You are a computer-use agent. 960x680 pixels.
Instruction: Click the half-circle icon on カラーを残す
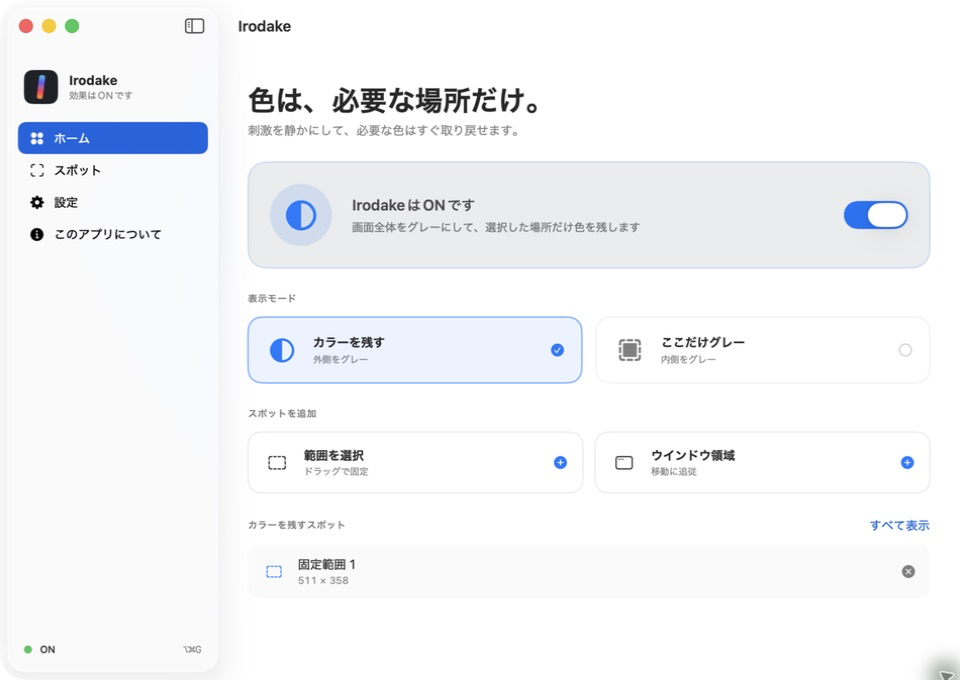point(282,350)
